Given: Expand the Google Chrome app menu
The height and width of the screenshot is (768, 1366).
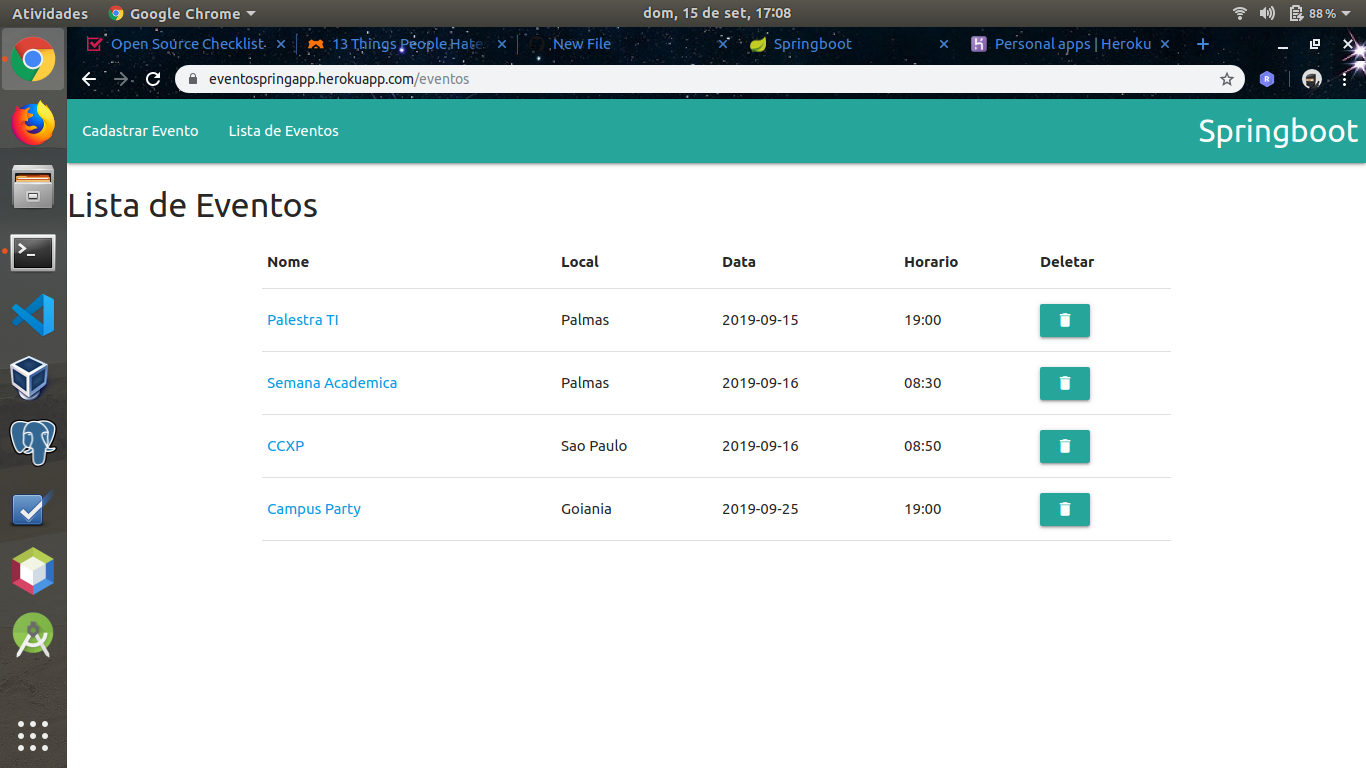Looking at the screenshot, I should coord(182,13).
